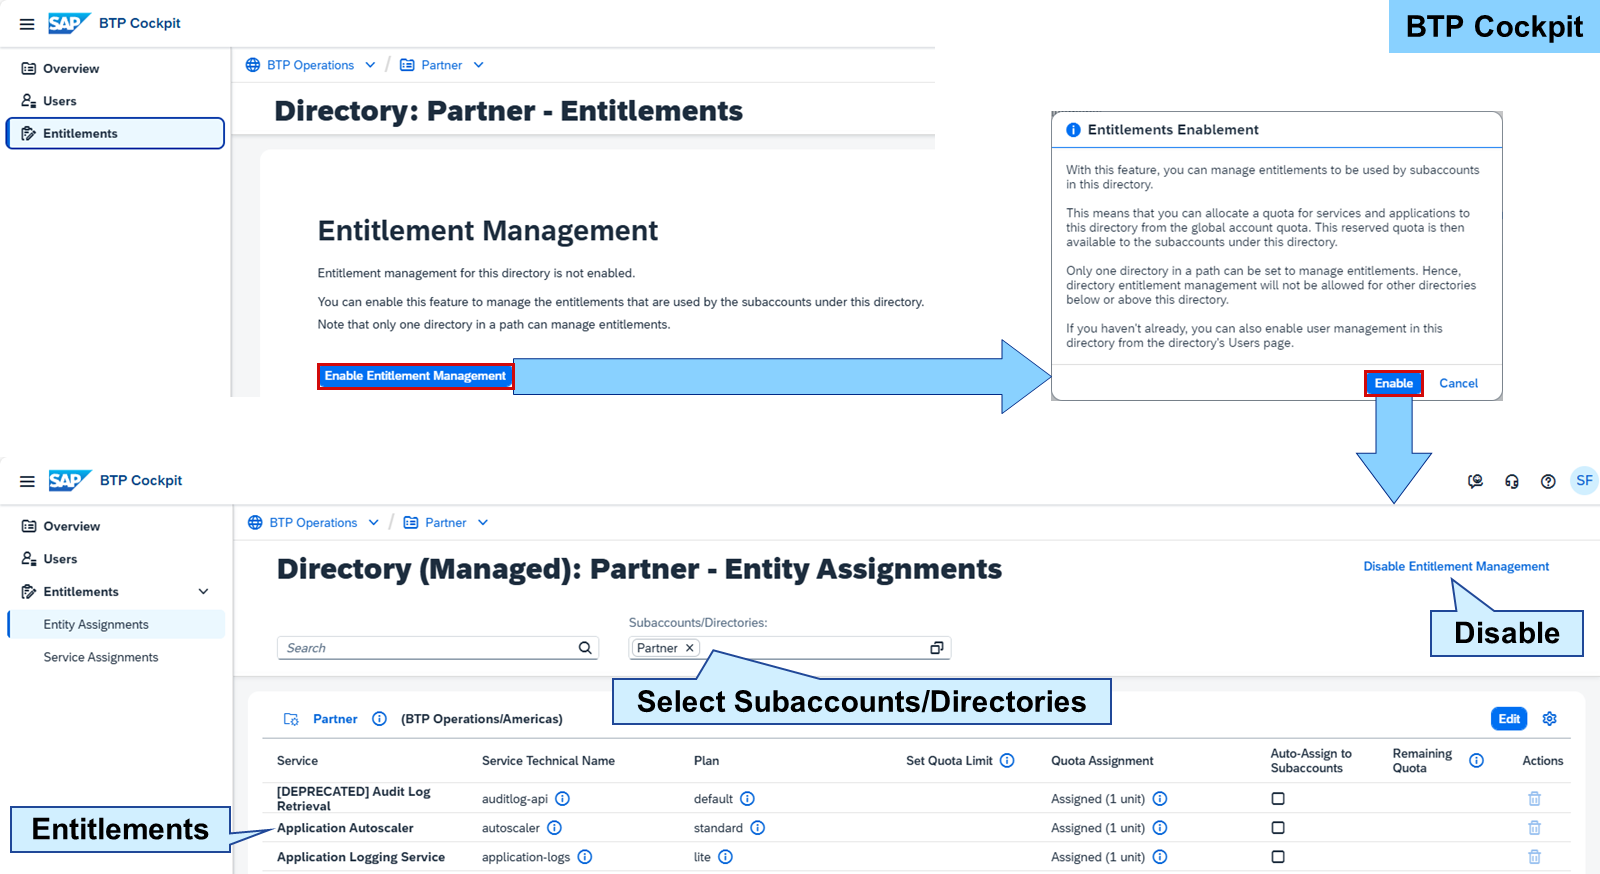Click the Service column header
The height and width of the screenshot is (874, 1600).
(x=297, y=761)
